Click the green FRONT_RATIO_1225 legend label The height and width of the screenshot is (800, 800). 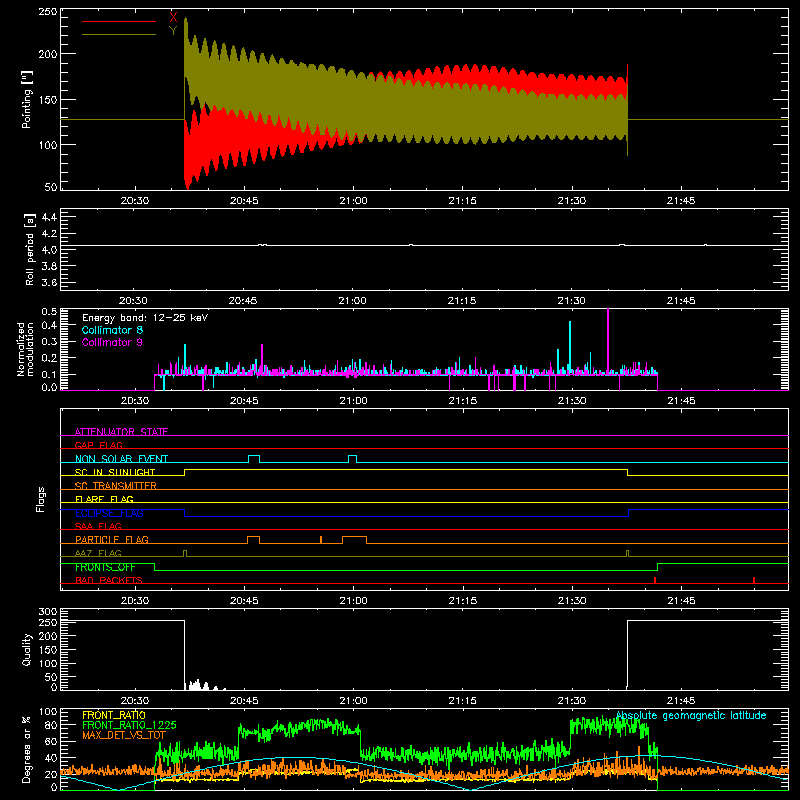coord(129,725)
